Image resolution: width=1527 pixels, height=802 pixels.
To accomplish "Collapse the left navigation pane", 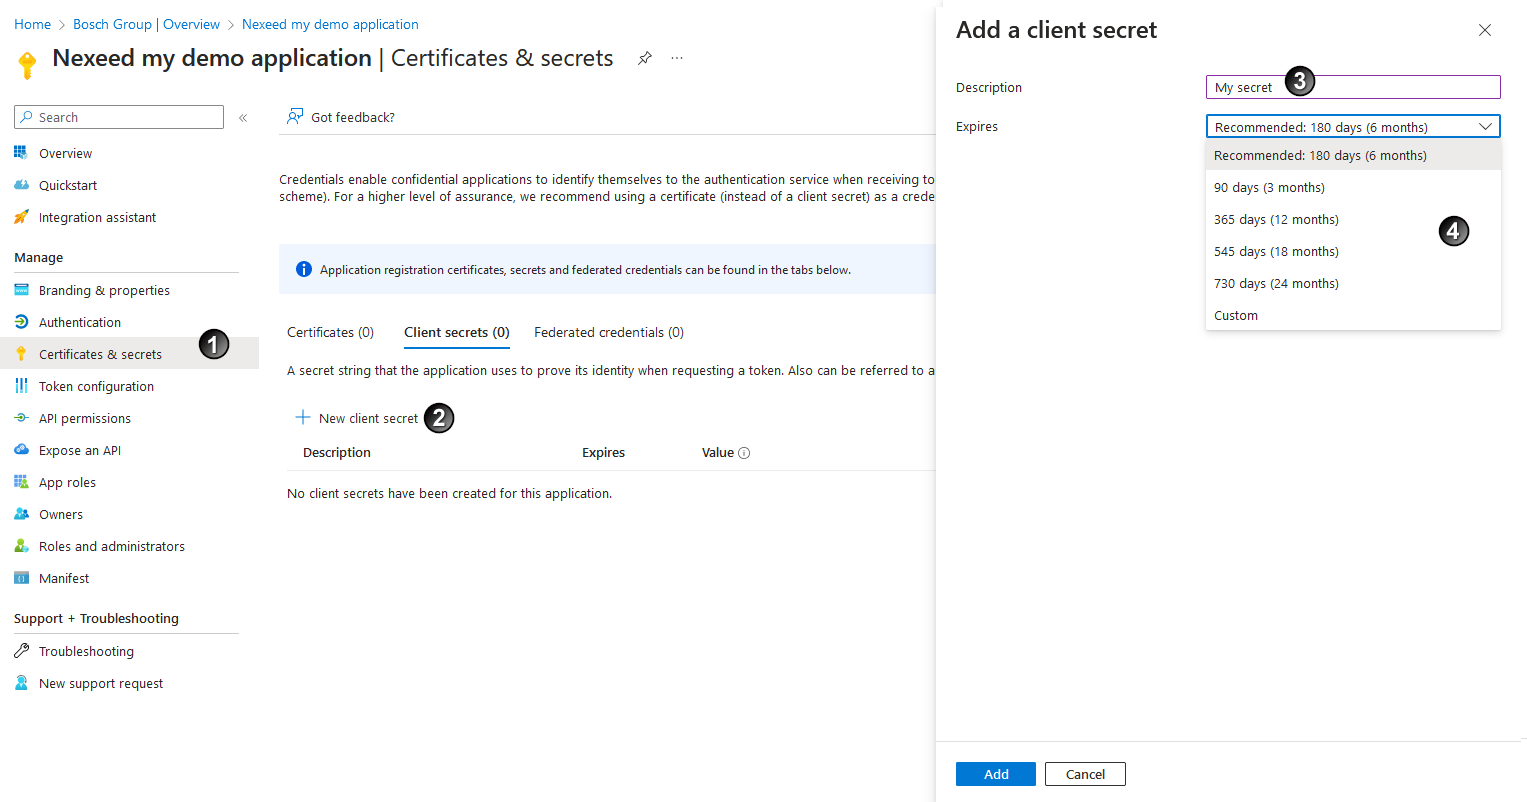I will tap(242, 117).
